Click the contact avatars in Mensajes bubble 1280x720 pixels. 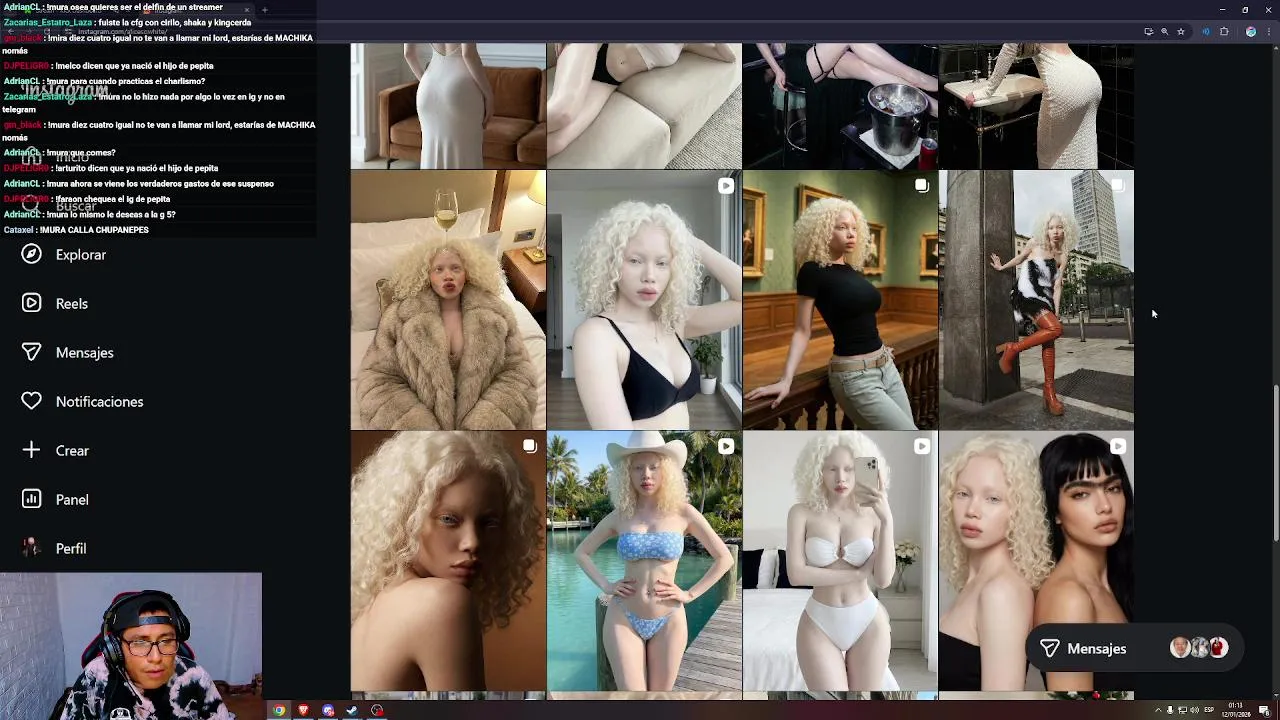(1199, 648)
